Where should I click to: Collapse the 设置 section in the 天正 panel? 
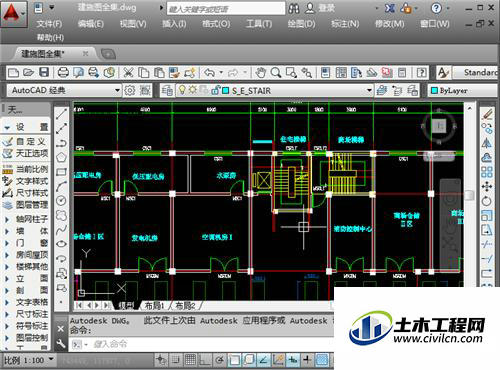[x=7, y=127]
